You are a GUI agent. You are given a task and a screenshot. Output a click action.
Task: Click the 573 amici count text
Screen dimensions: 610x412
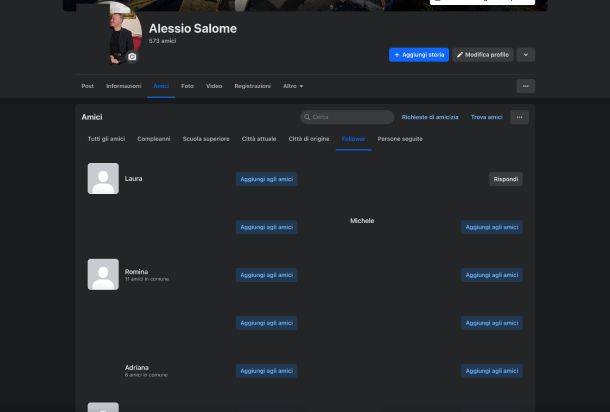162,41
